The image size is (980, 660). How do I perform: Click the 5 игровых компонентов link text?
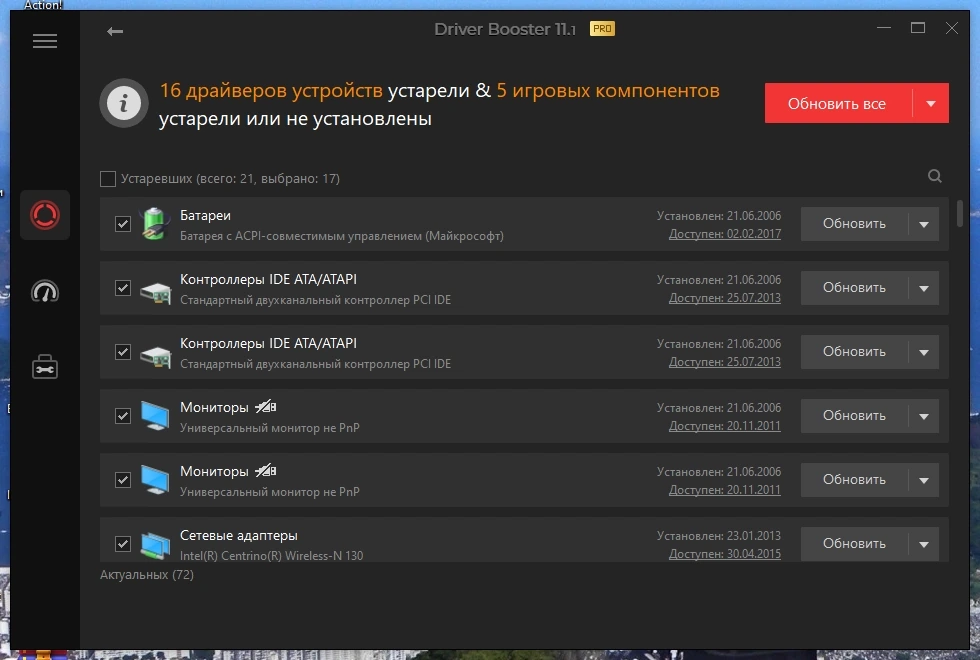[x=608, y=91]
